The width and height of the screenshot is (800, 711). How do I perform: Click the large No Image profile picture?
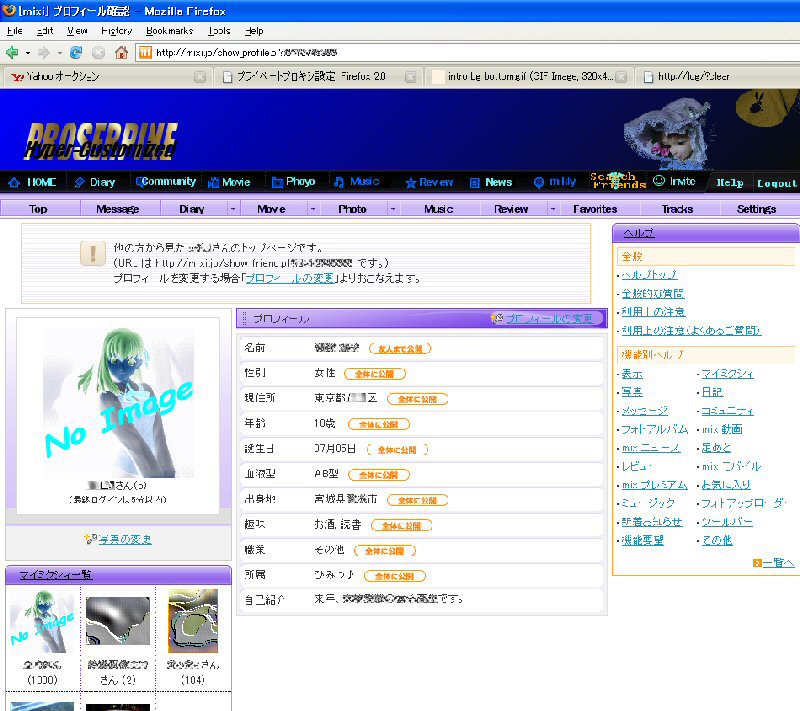(118, 402)
